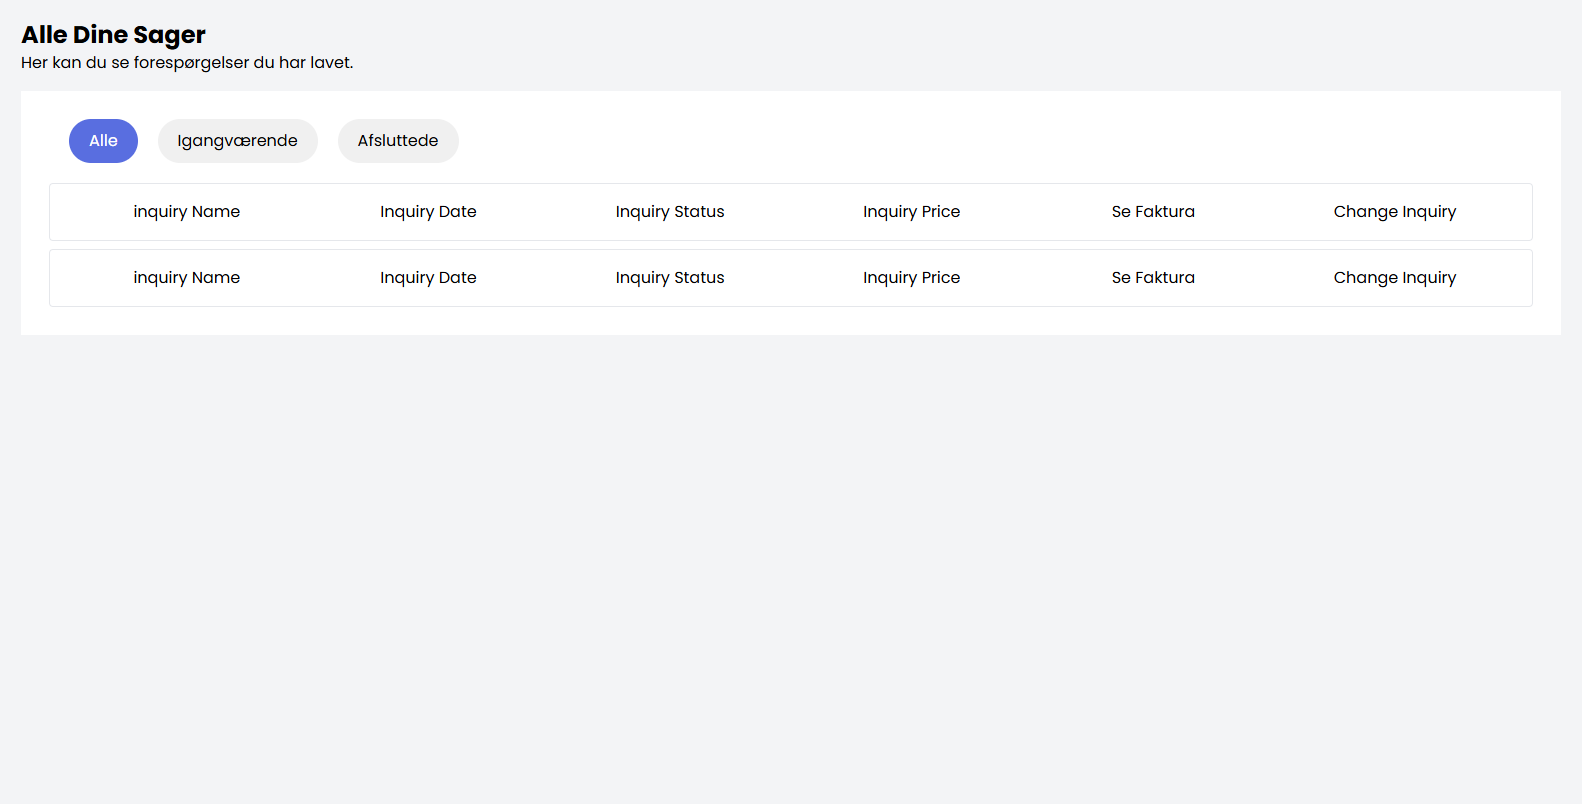Click Inquiry Price in the first row
The width and height of the screenshot is (1582, 804).
pyautogui.click(x=911, y=212)
